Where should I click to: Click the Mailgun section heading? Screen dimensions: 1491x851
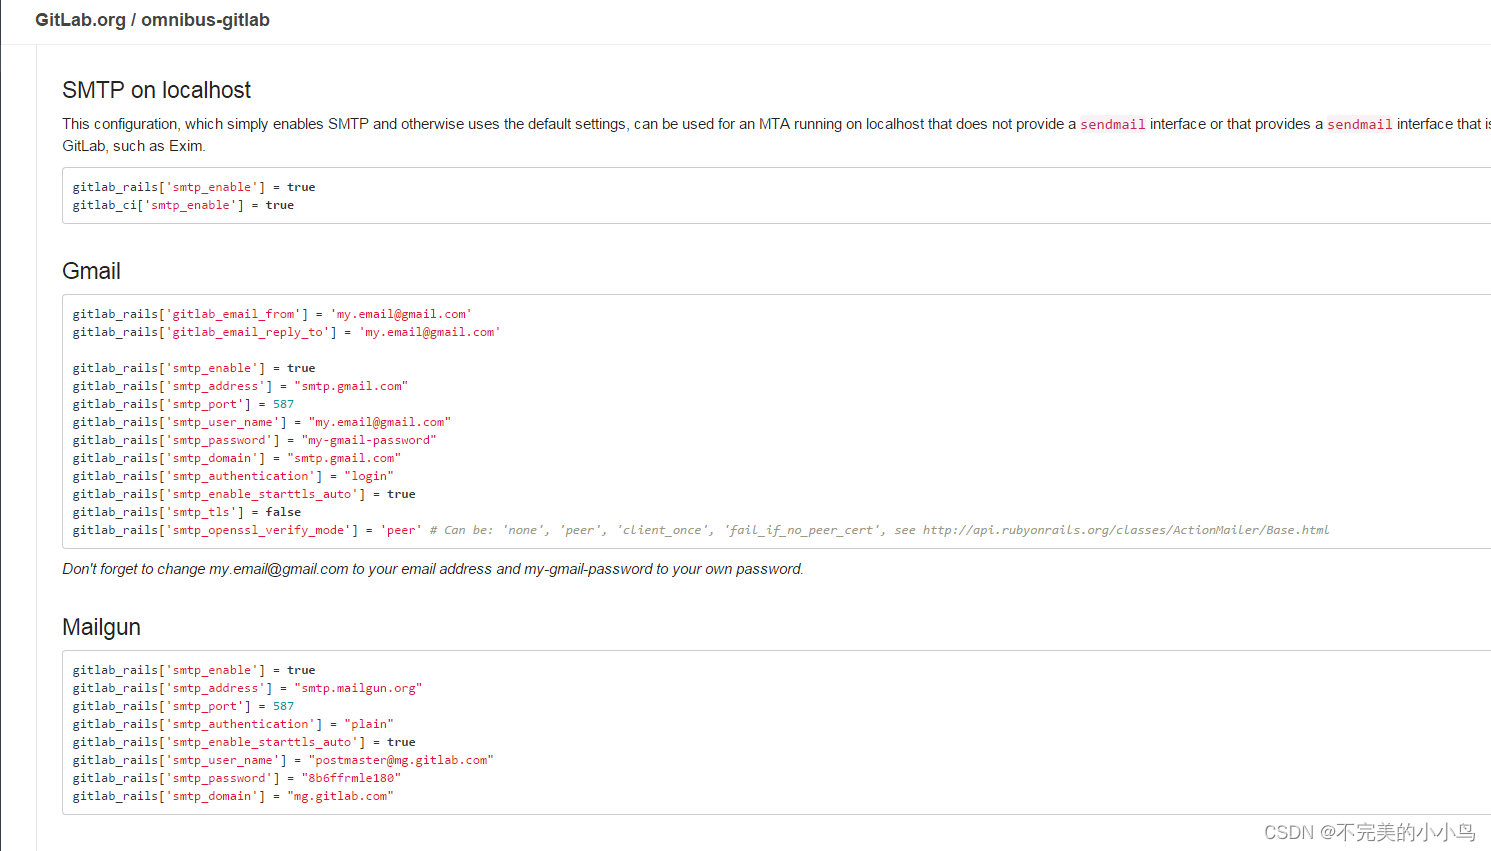pyautogui.click(x=101, y=627)
